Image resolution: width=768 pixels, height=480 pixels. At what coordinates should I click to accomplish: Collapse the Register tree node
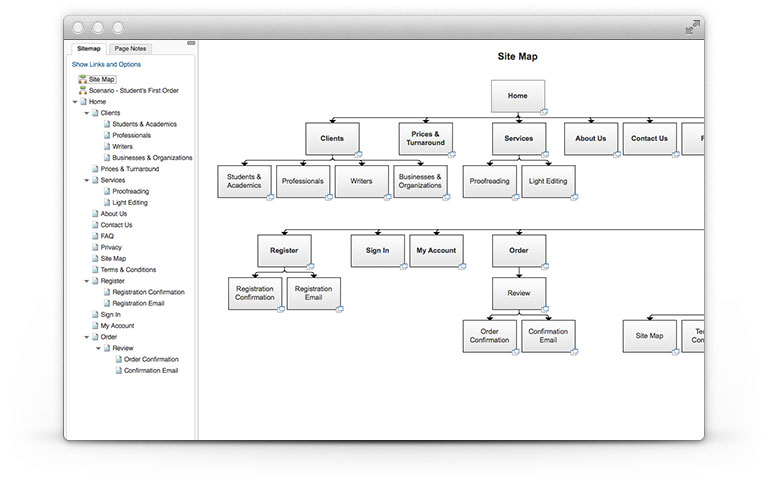coord(87,281)
